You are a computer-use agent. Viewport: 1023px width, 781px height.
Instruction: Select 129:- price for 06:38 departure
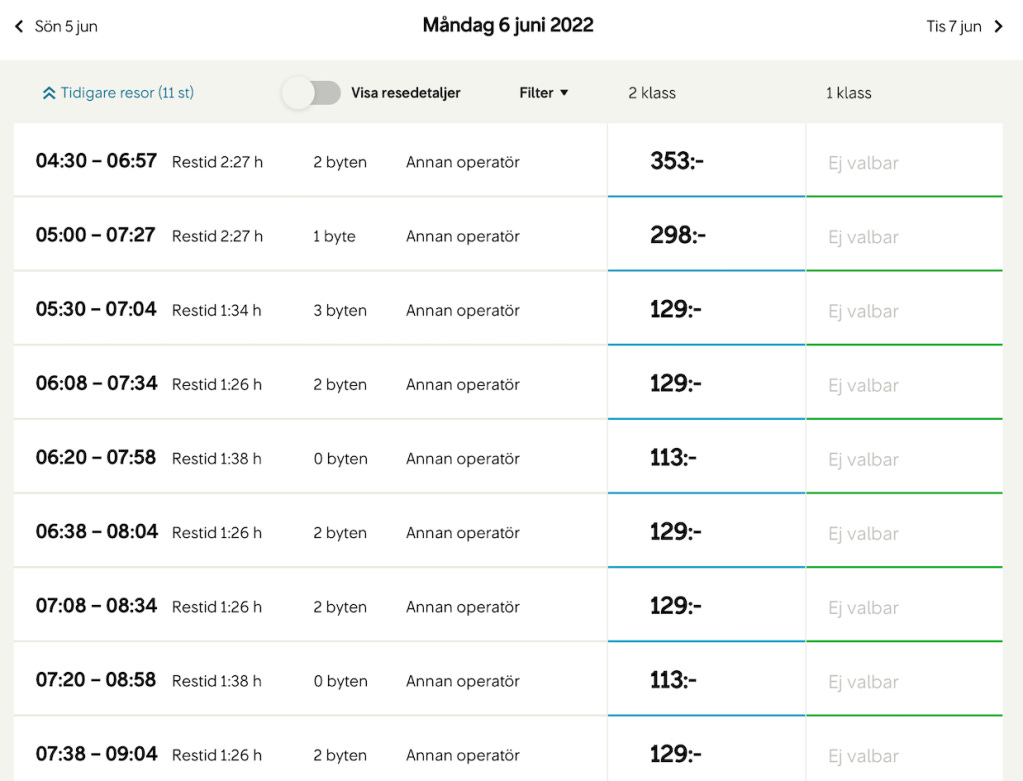coord(706,531)
